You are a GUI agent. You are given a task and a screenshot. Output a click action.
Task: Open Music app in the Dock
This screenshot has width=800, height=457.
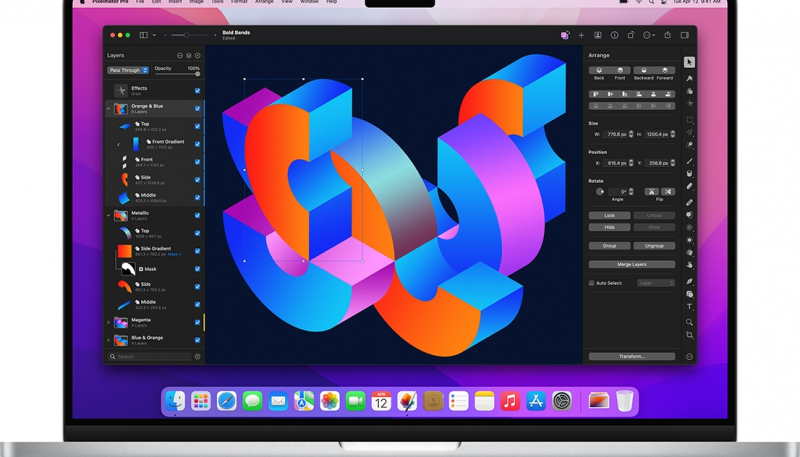(510, 401)
